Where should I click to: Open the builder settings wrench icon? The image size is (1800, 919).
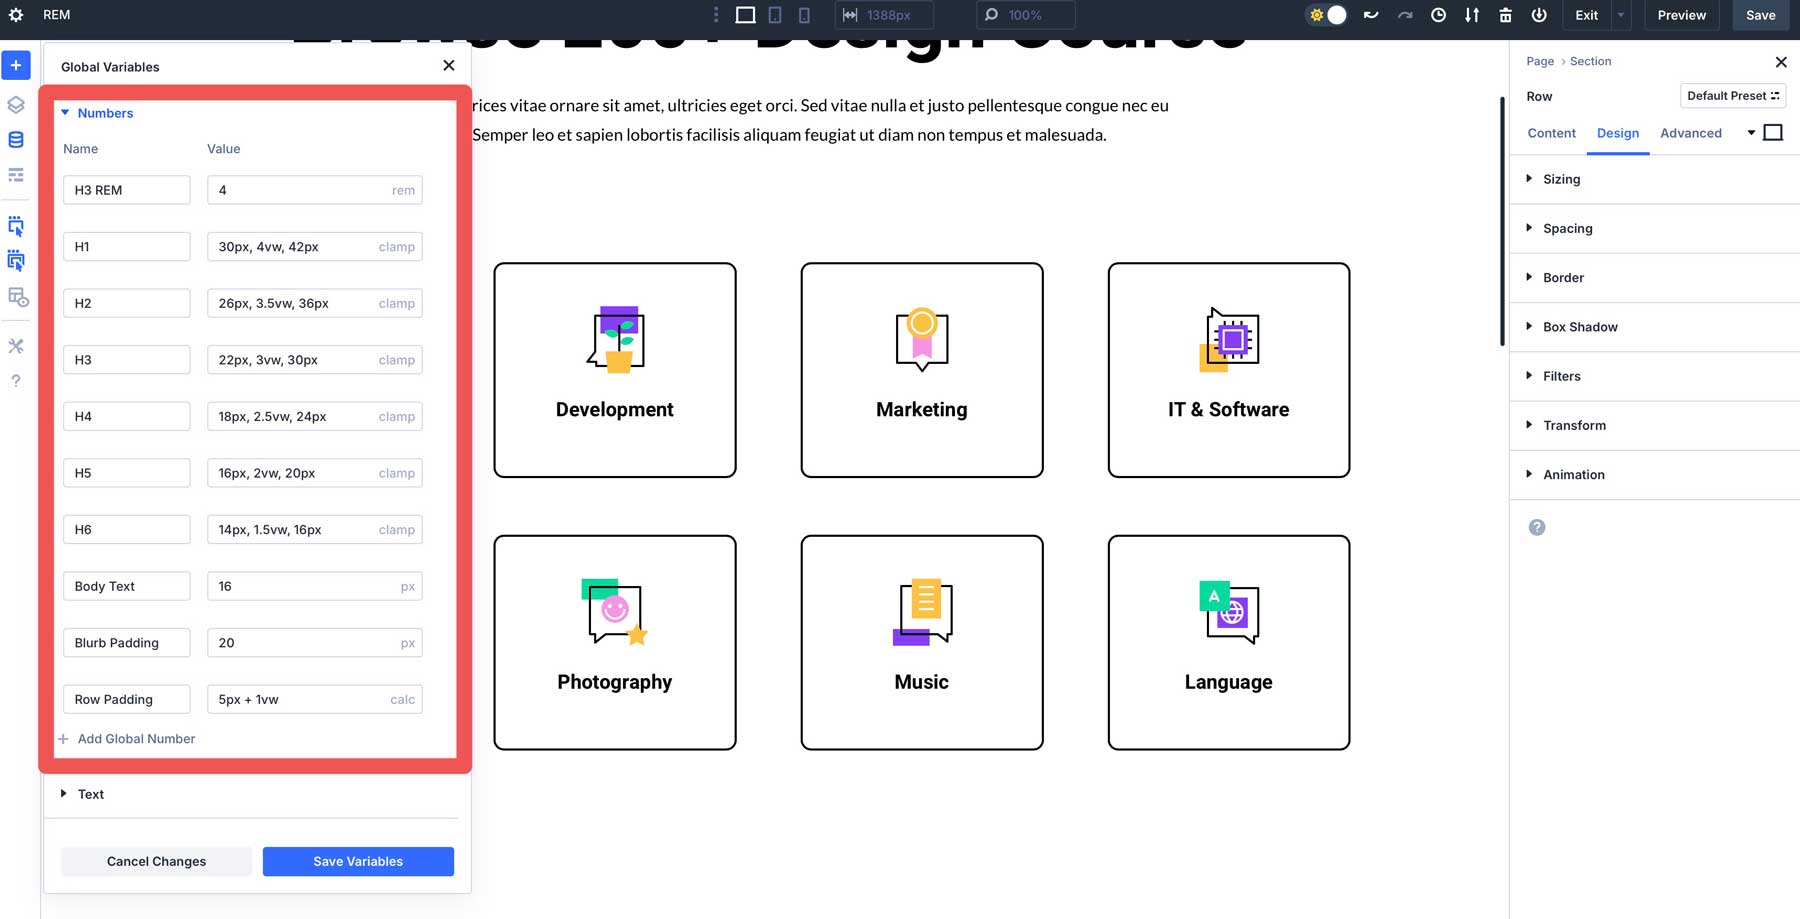(x=16, y=346)
